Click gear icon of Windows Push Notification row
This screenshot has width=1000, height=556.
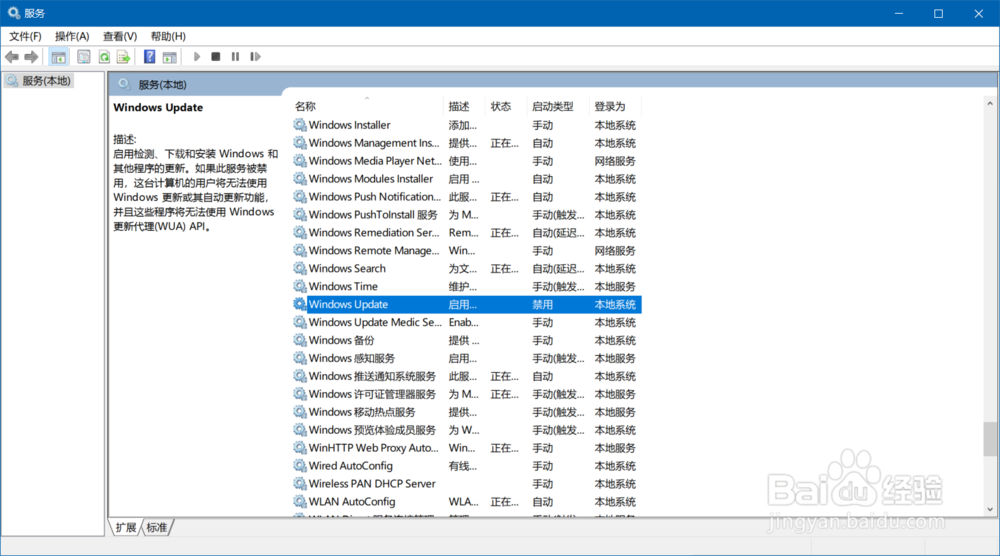point(300,196)
